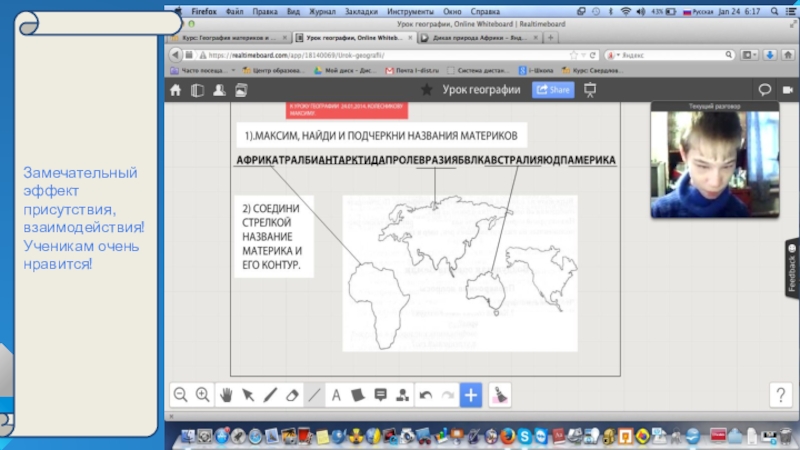Select the hand pan tool
This screenshot has width=800, height=450.
click(226, 395)
